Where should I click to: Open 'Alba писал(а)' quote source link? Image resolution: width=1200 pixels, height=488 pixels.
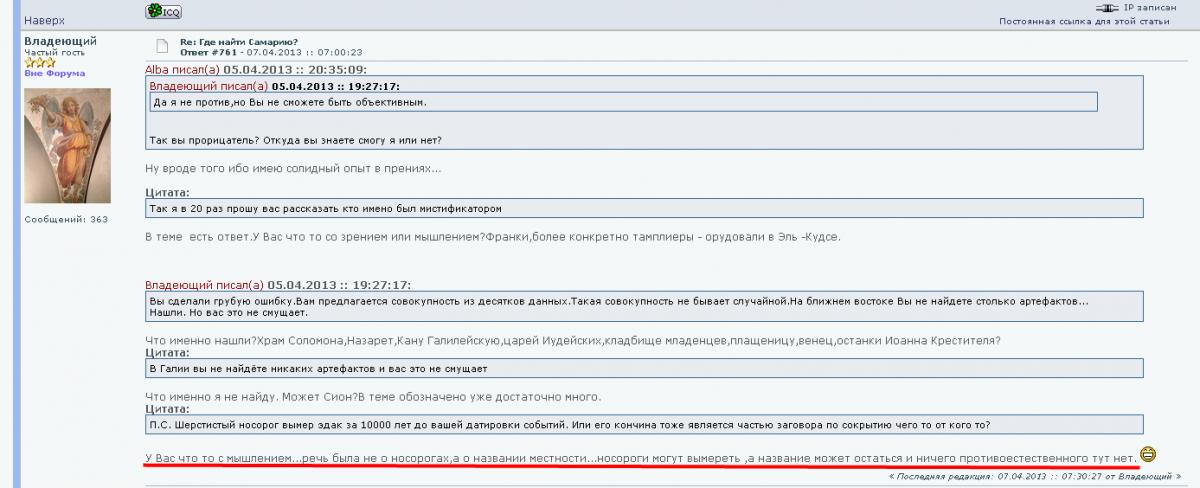point(182,70)
